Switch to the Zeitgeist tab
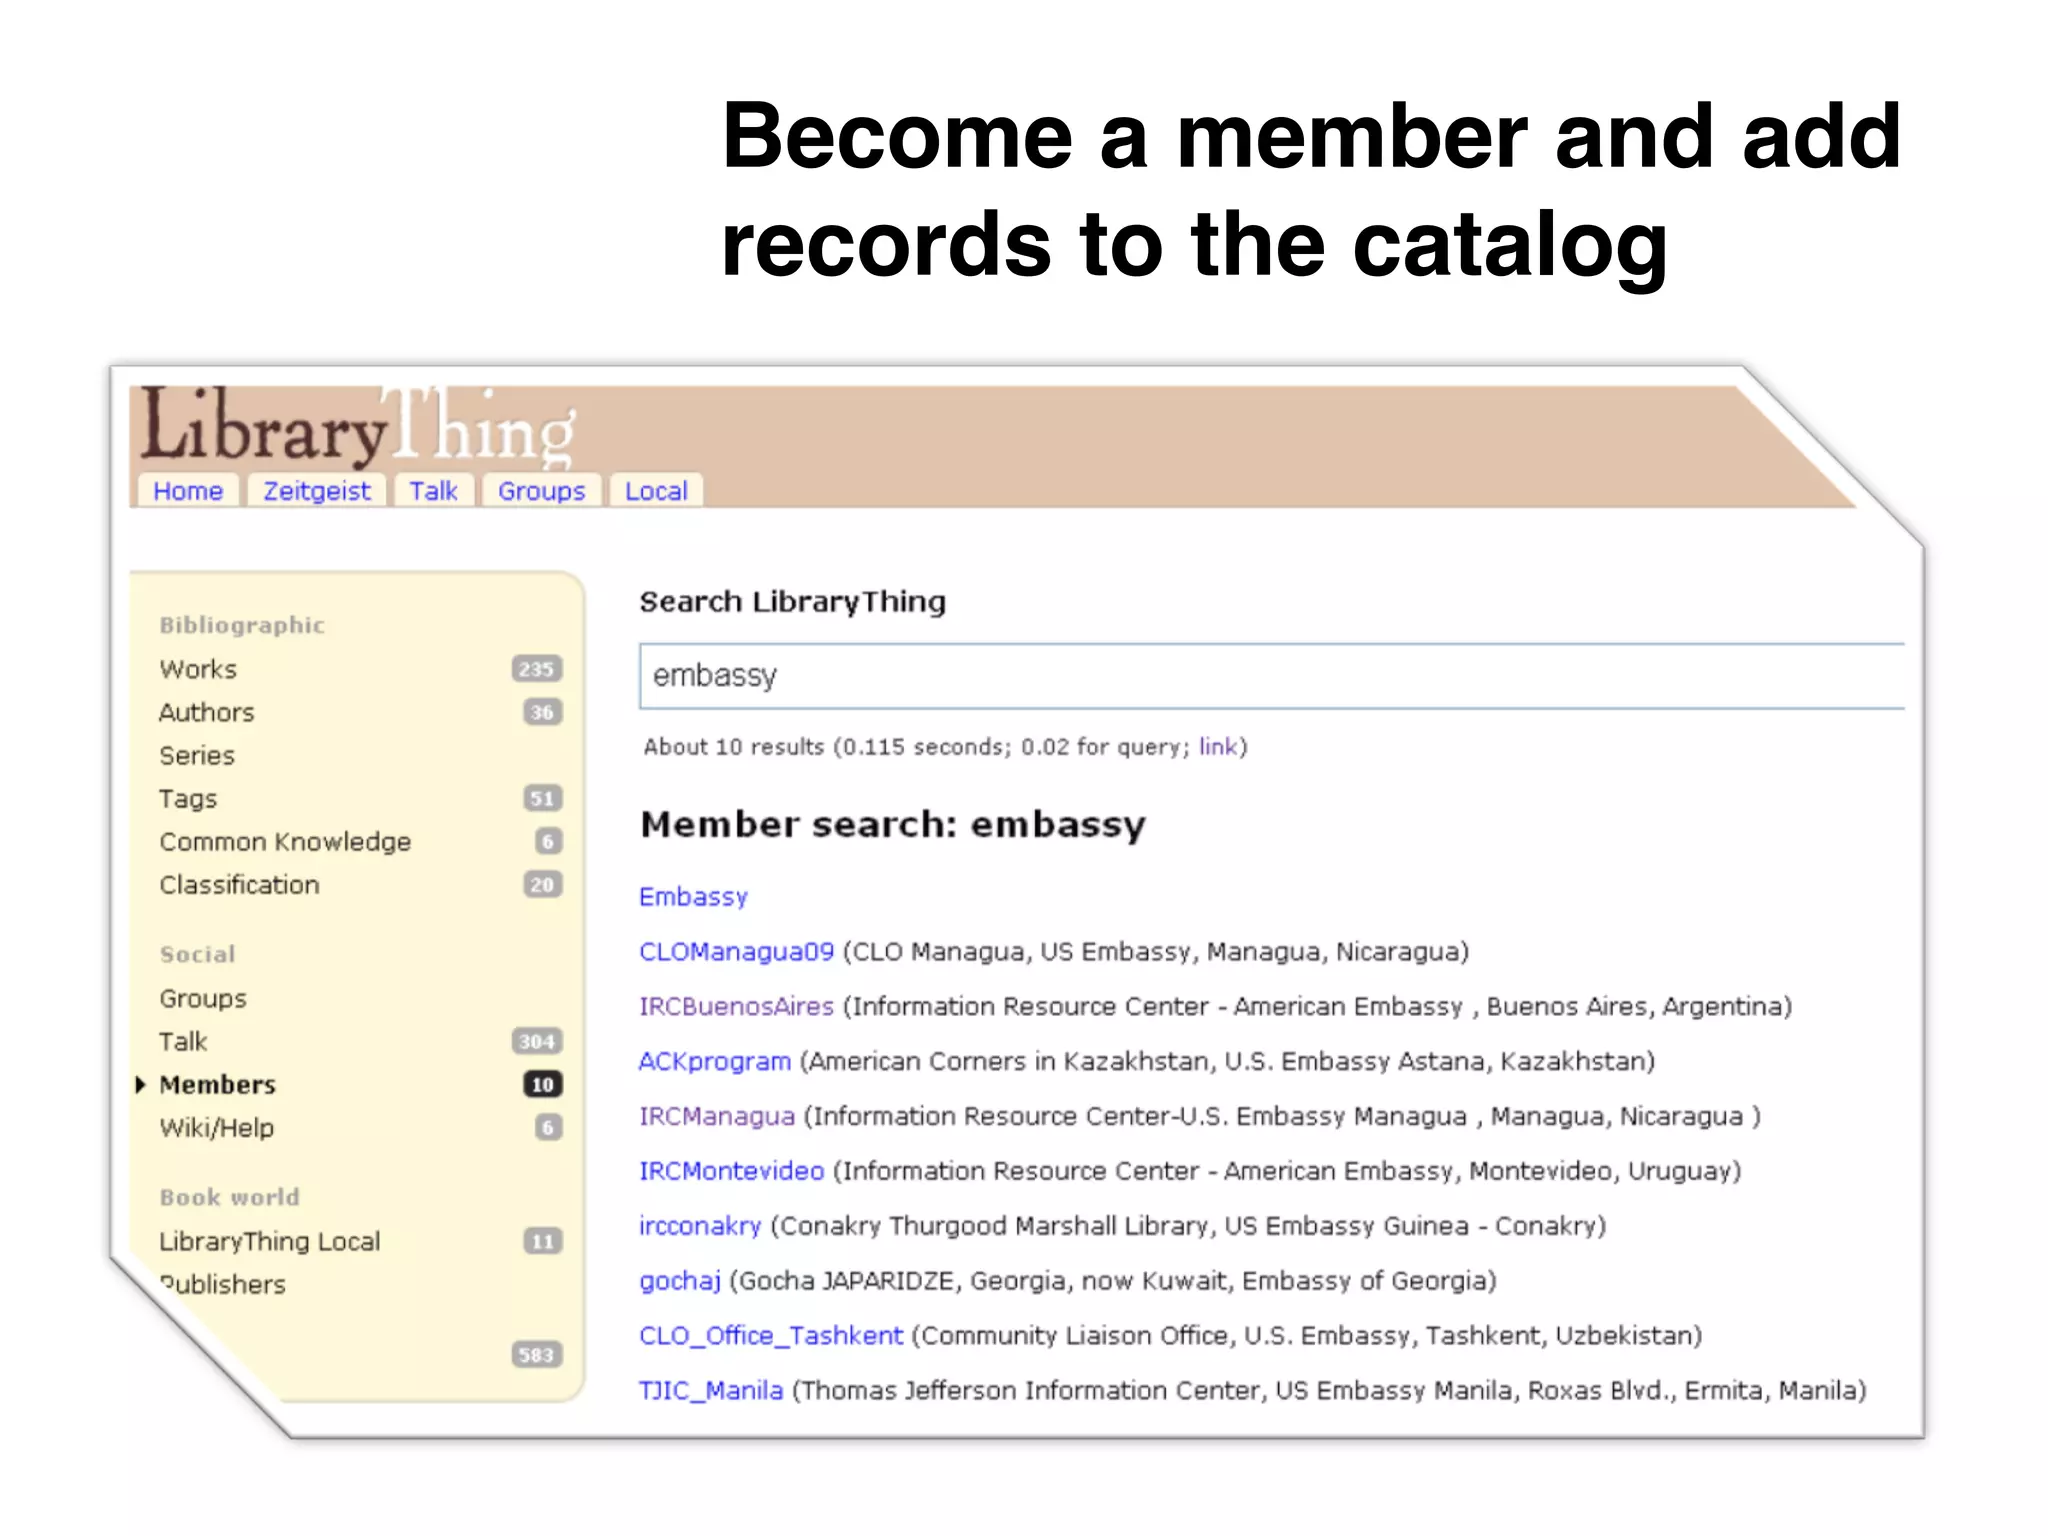Image resolution: width=2048 pixels, height=1536 pixels. (316, 491)
